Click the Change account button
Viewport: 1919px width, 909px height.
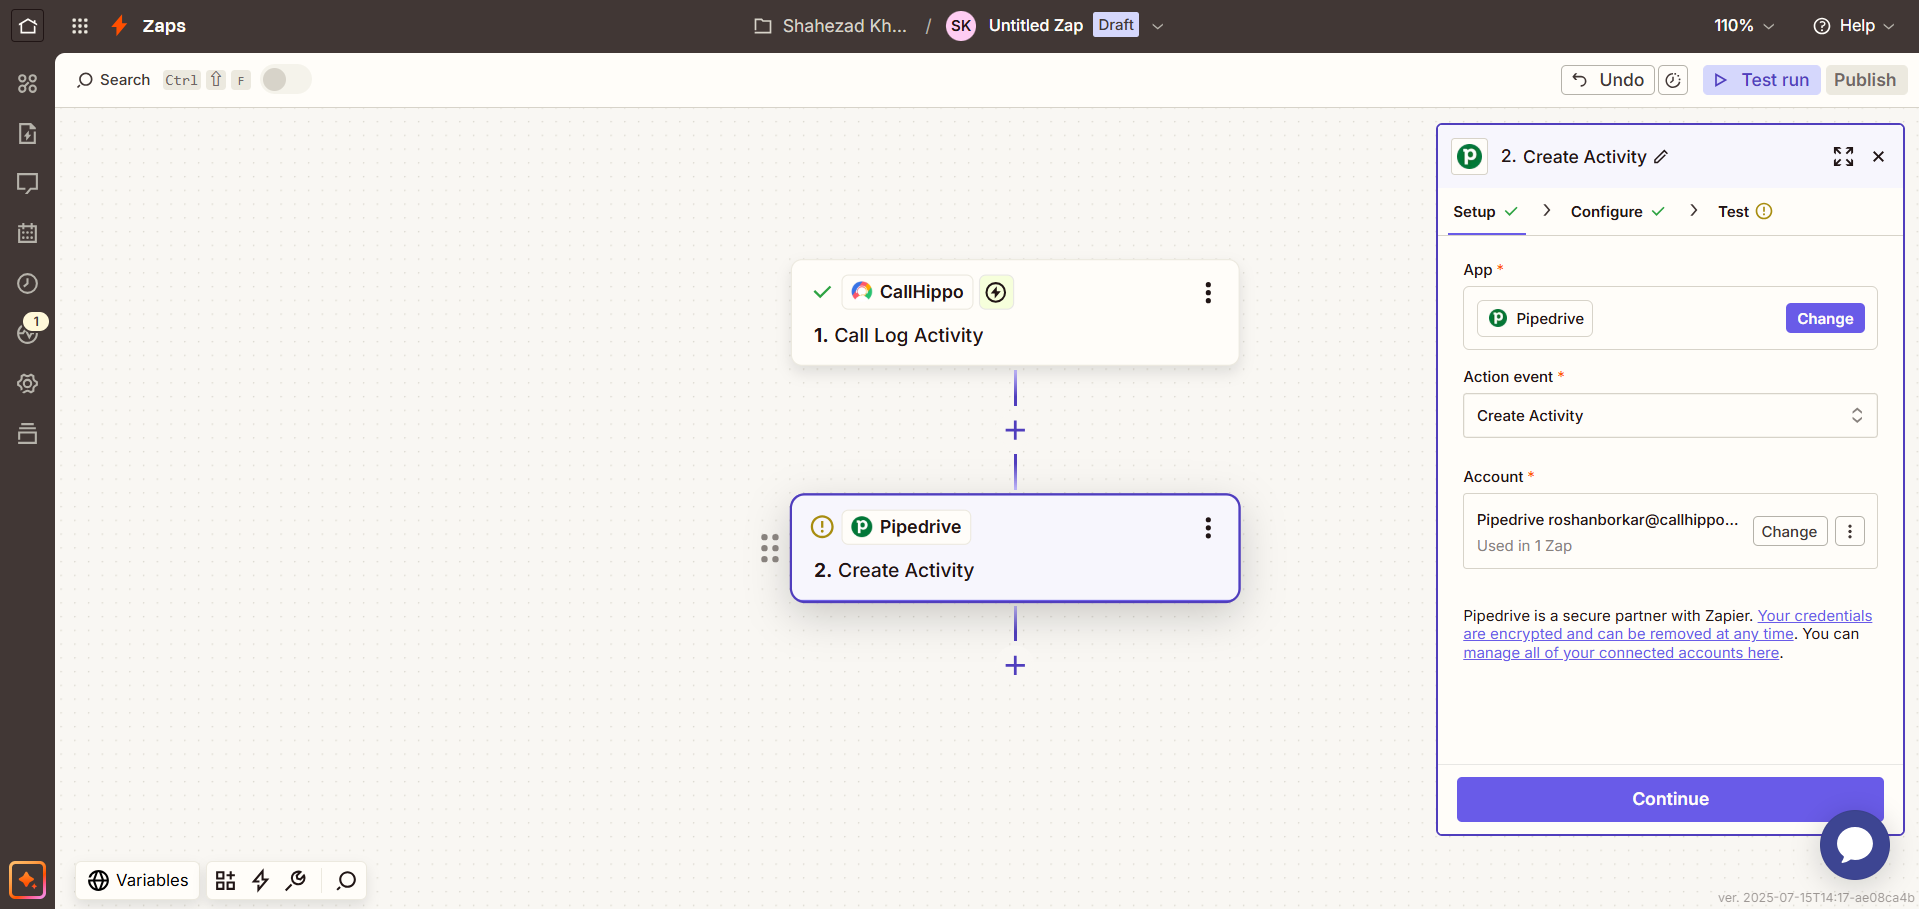click(x=1789, y=531)
